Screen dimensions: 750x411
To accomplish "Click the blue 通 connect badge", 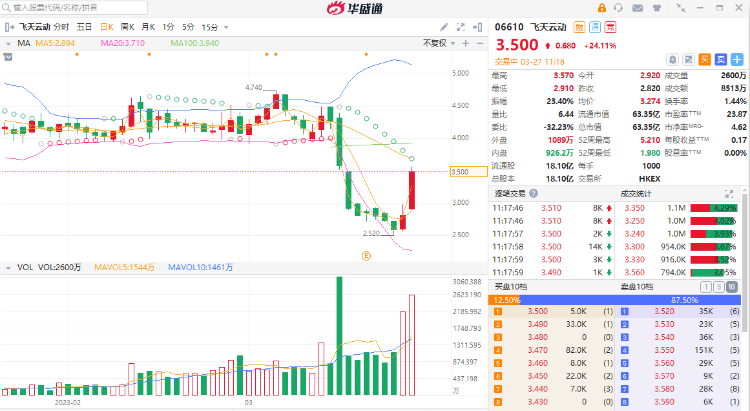I will tap(595, 27).
